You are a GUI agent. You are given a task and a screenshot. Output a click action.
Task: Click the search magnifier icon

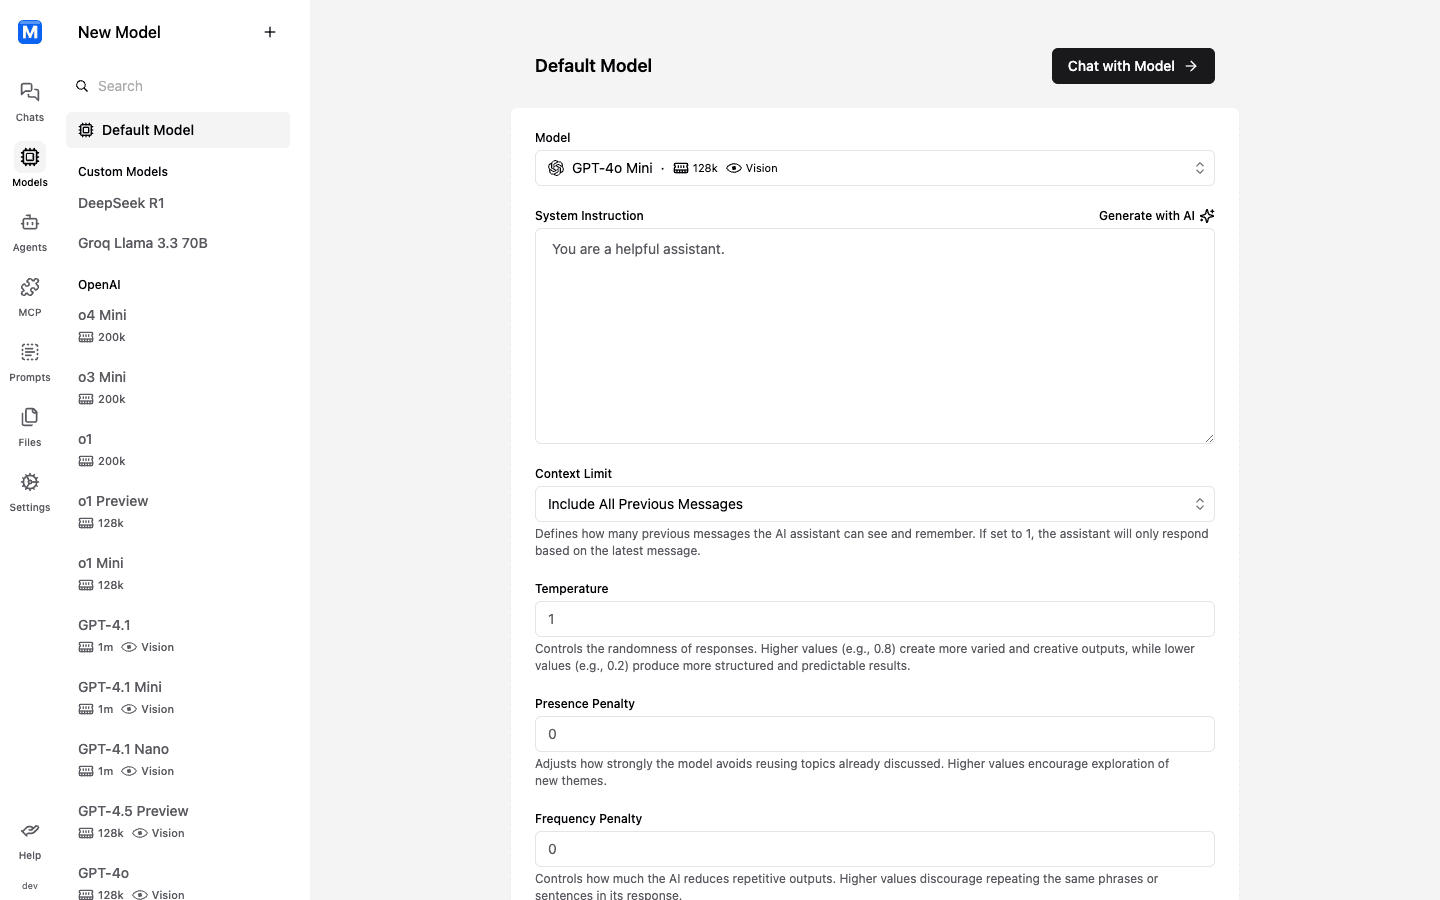(x=83, y=86)
